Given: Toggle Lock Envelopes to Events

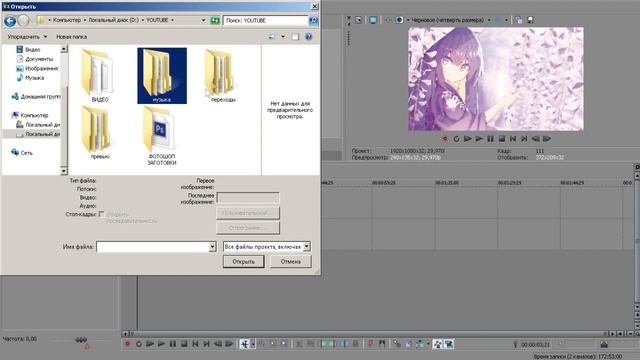Looking at the screenshot, I should pyautogui.click(x=437, y=344).
